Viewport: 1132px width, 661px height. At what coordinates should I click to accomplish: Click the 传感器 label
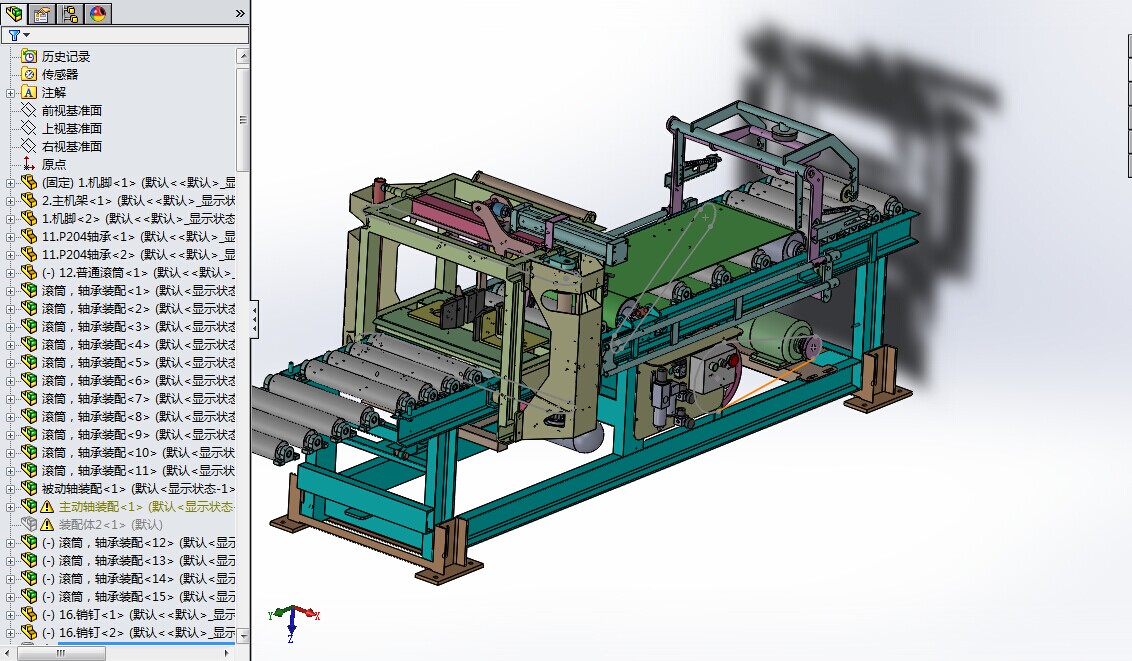tap(60, 74)
